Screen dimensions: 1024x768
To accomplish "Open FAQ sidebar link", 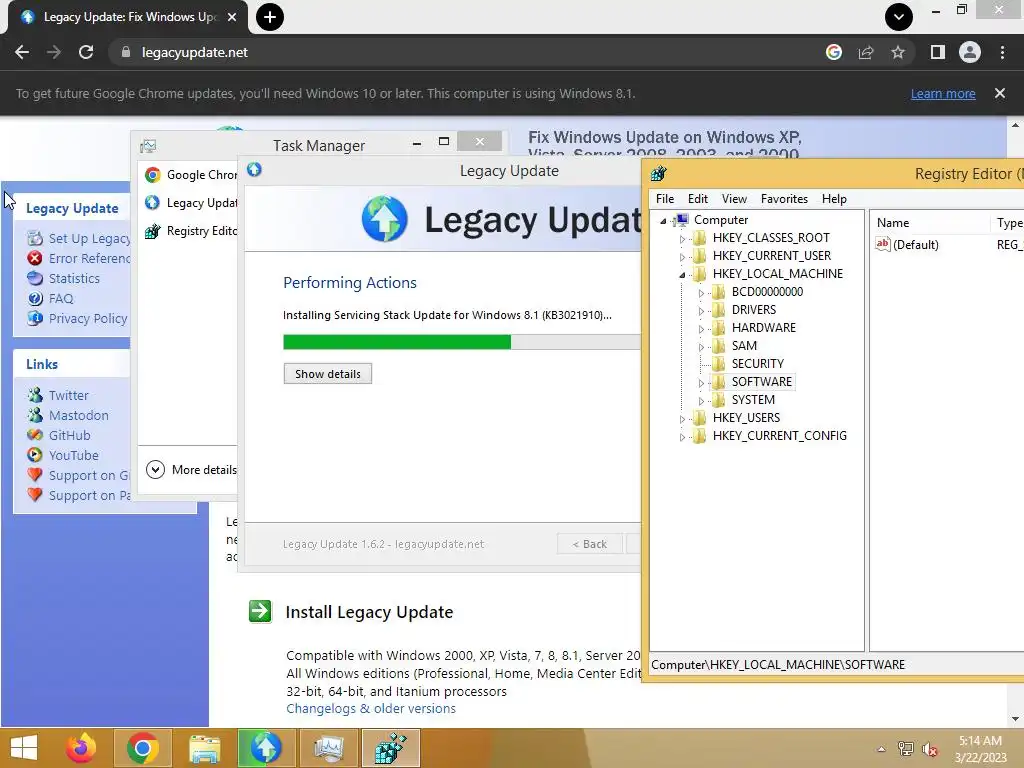I will [x=61, y=298].
